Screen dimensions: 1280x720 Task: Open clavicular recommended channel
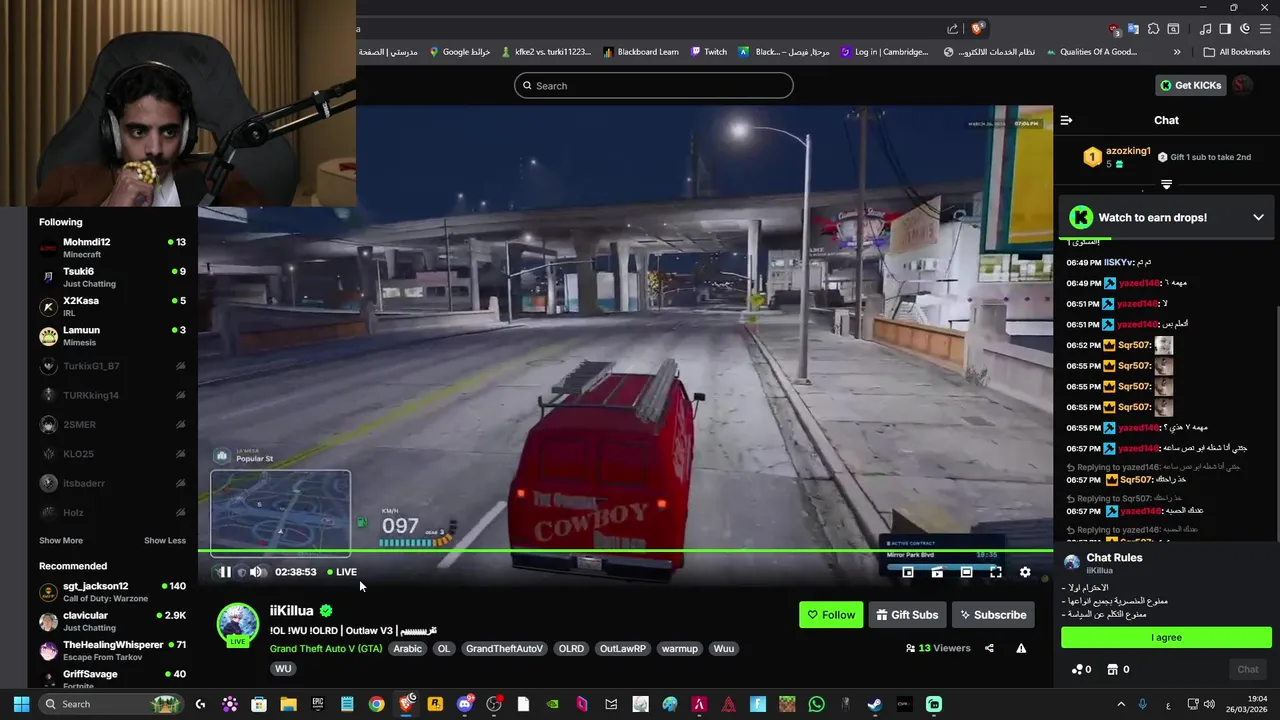click(112, 620)
